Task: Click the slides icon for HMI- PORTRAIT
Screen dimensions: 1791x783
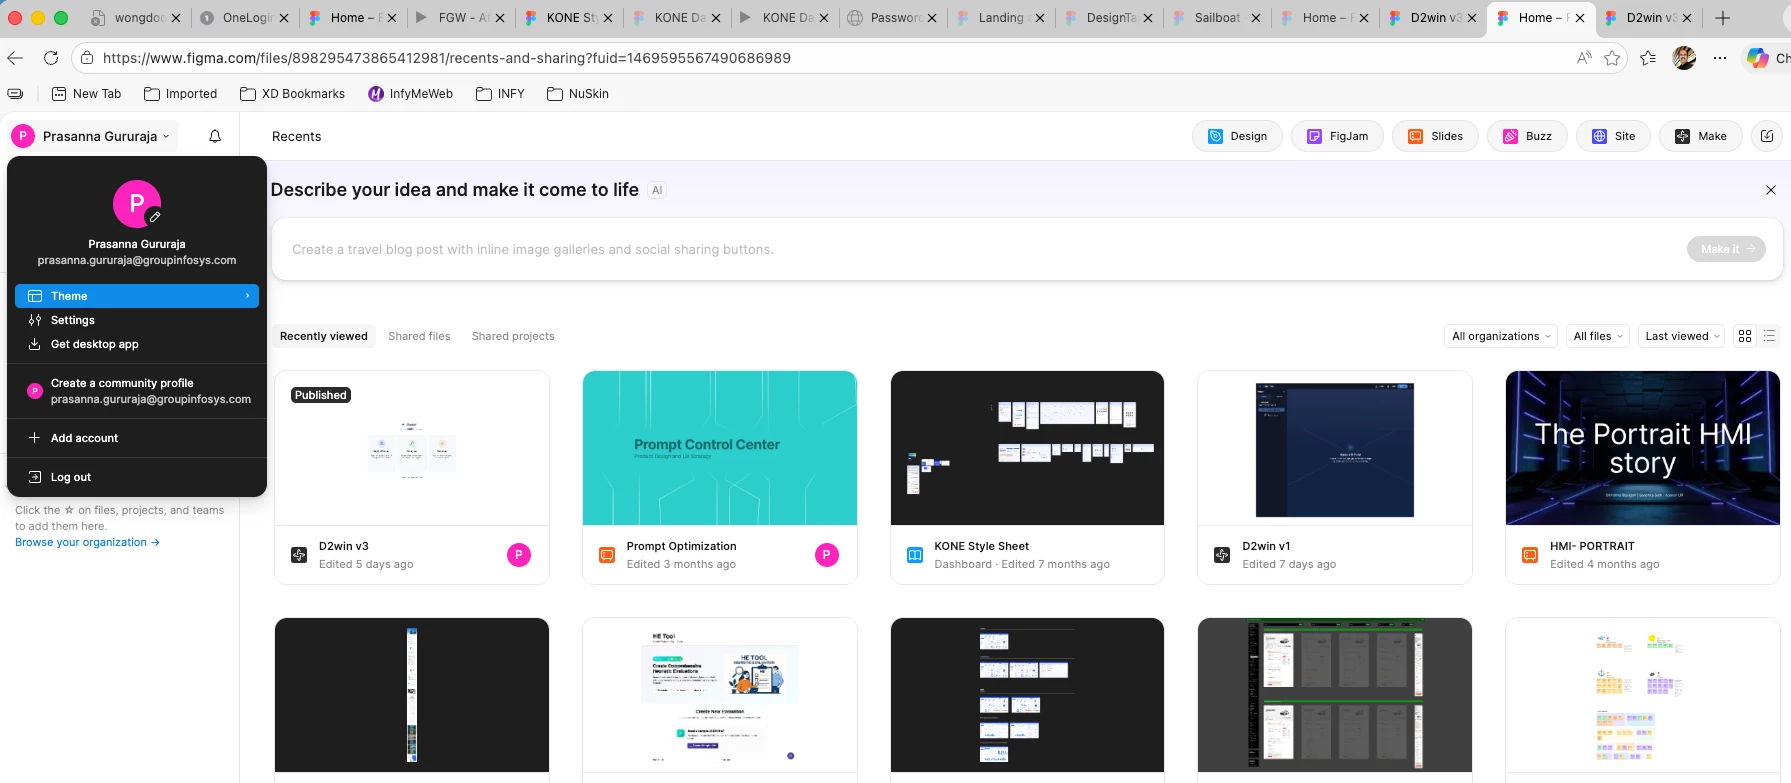Action: [1530, 555]
